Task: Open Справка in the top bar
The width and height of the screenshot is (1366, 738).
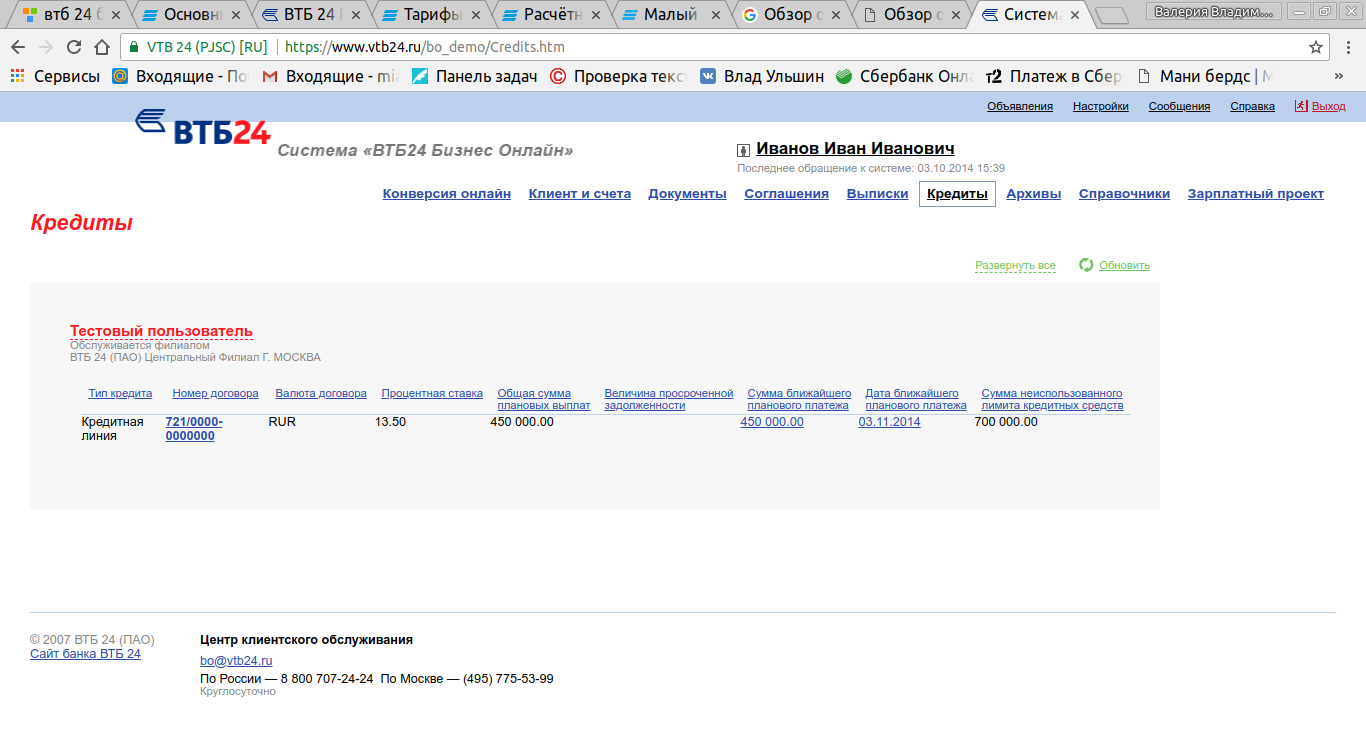Action: [x=1252, y=106]
